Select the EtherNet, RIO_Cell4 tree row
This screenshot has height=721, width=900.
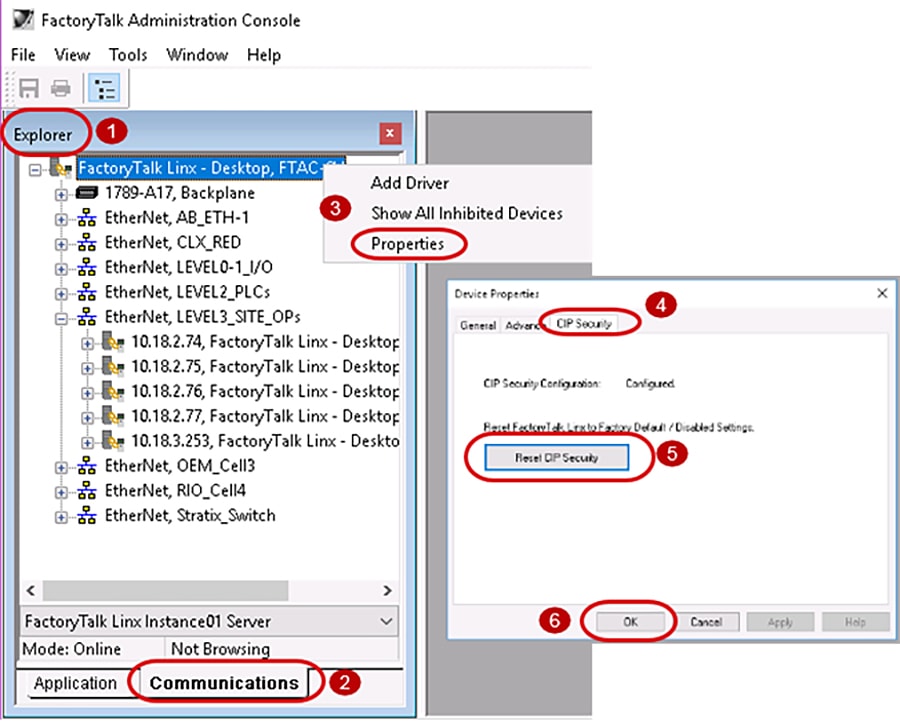175,490
